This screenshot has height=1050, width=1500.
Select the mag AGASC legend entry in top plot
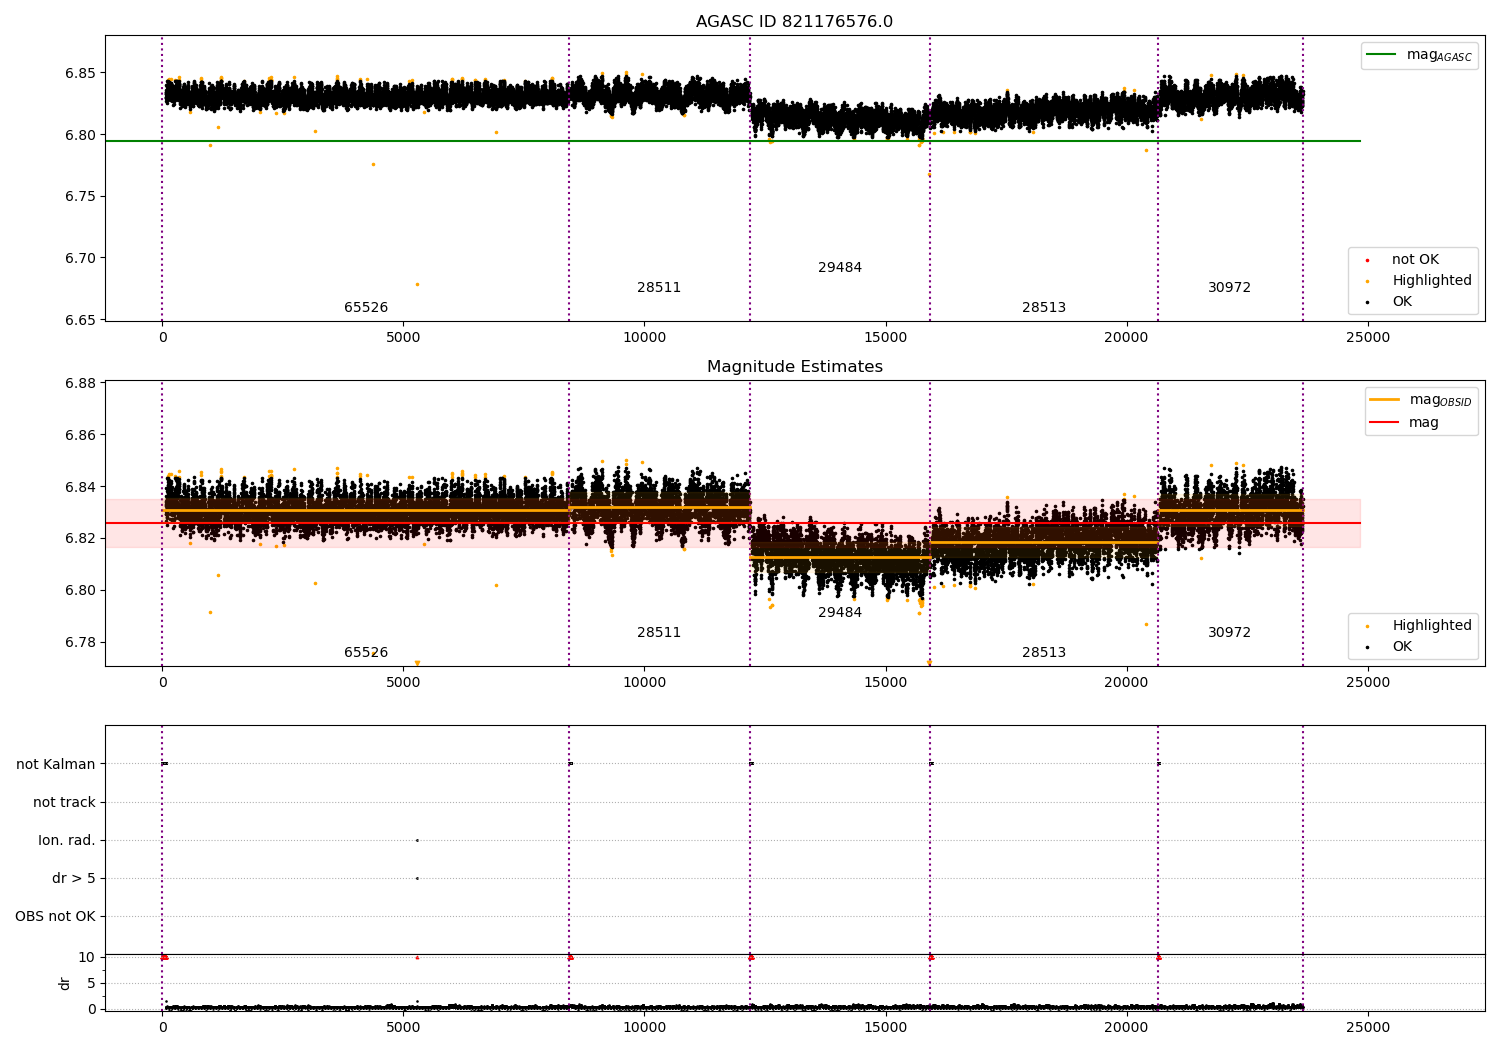1419,55
